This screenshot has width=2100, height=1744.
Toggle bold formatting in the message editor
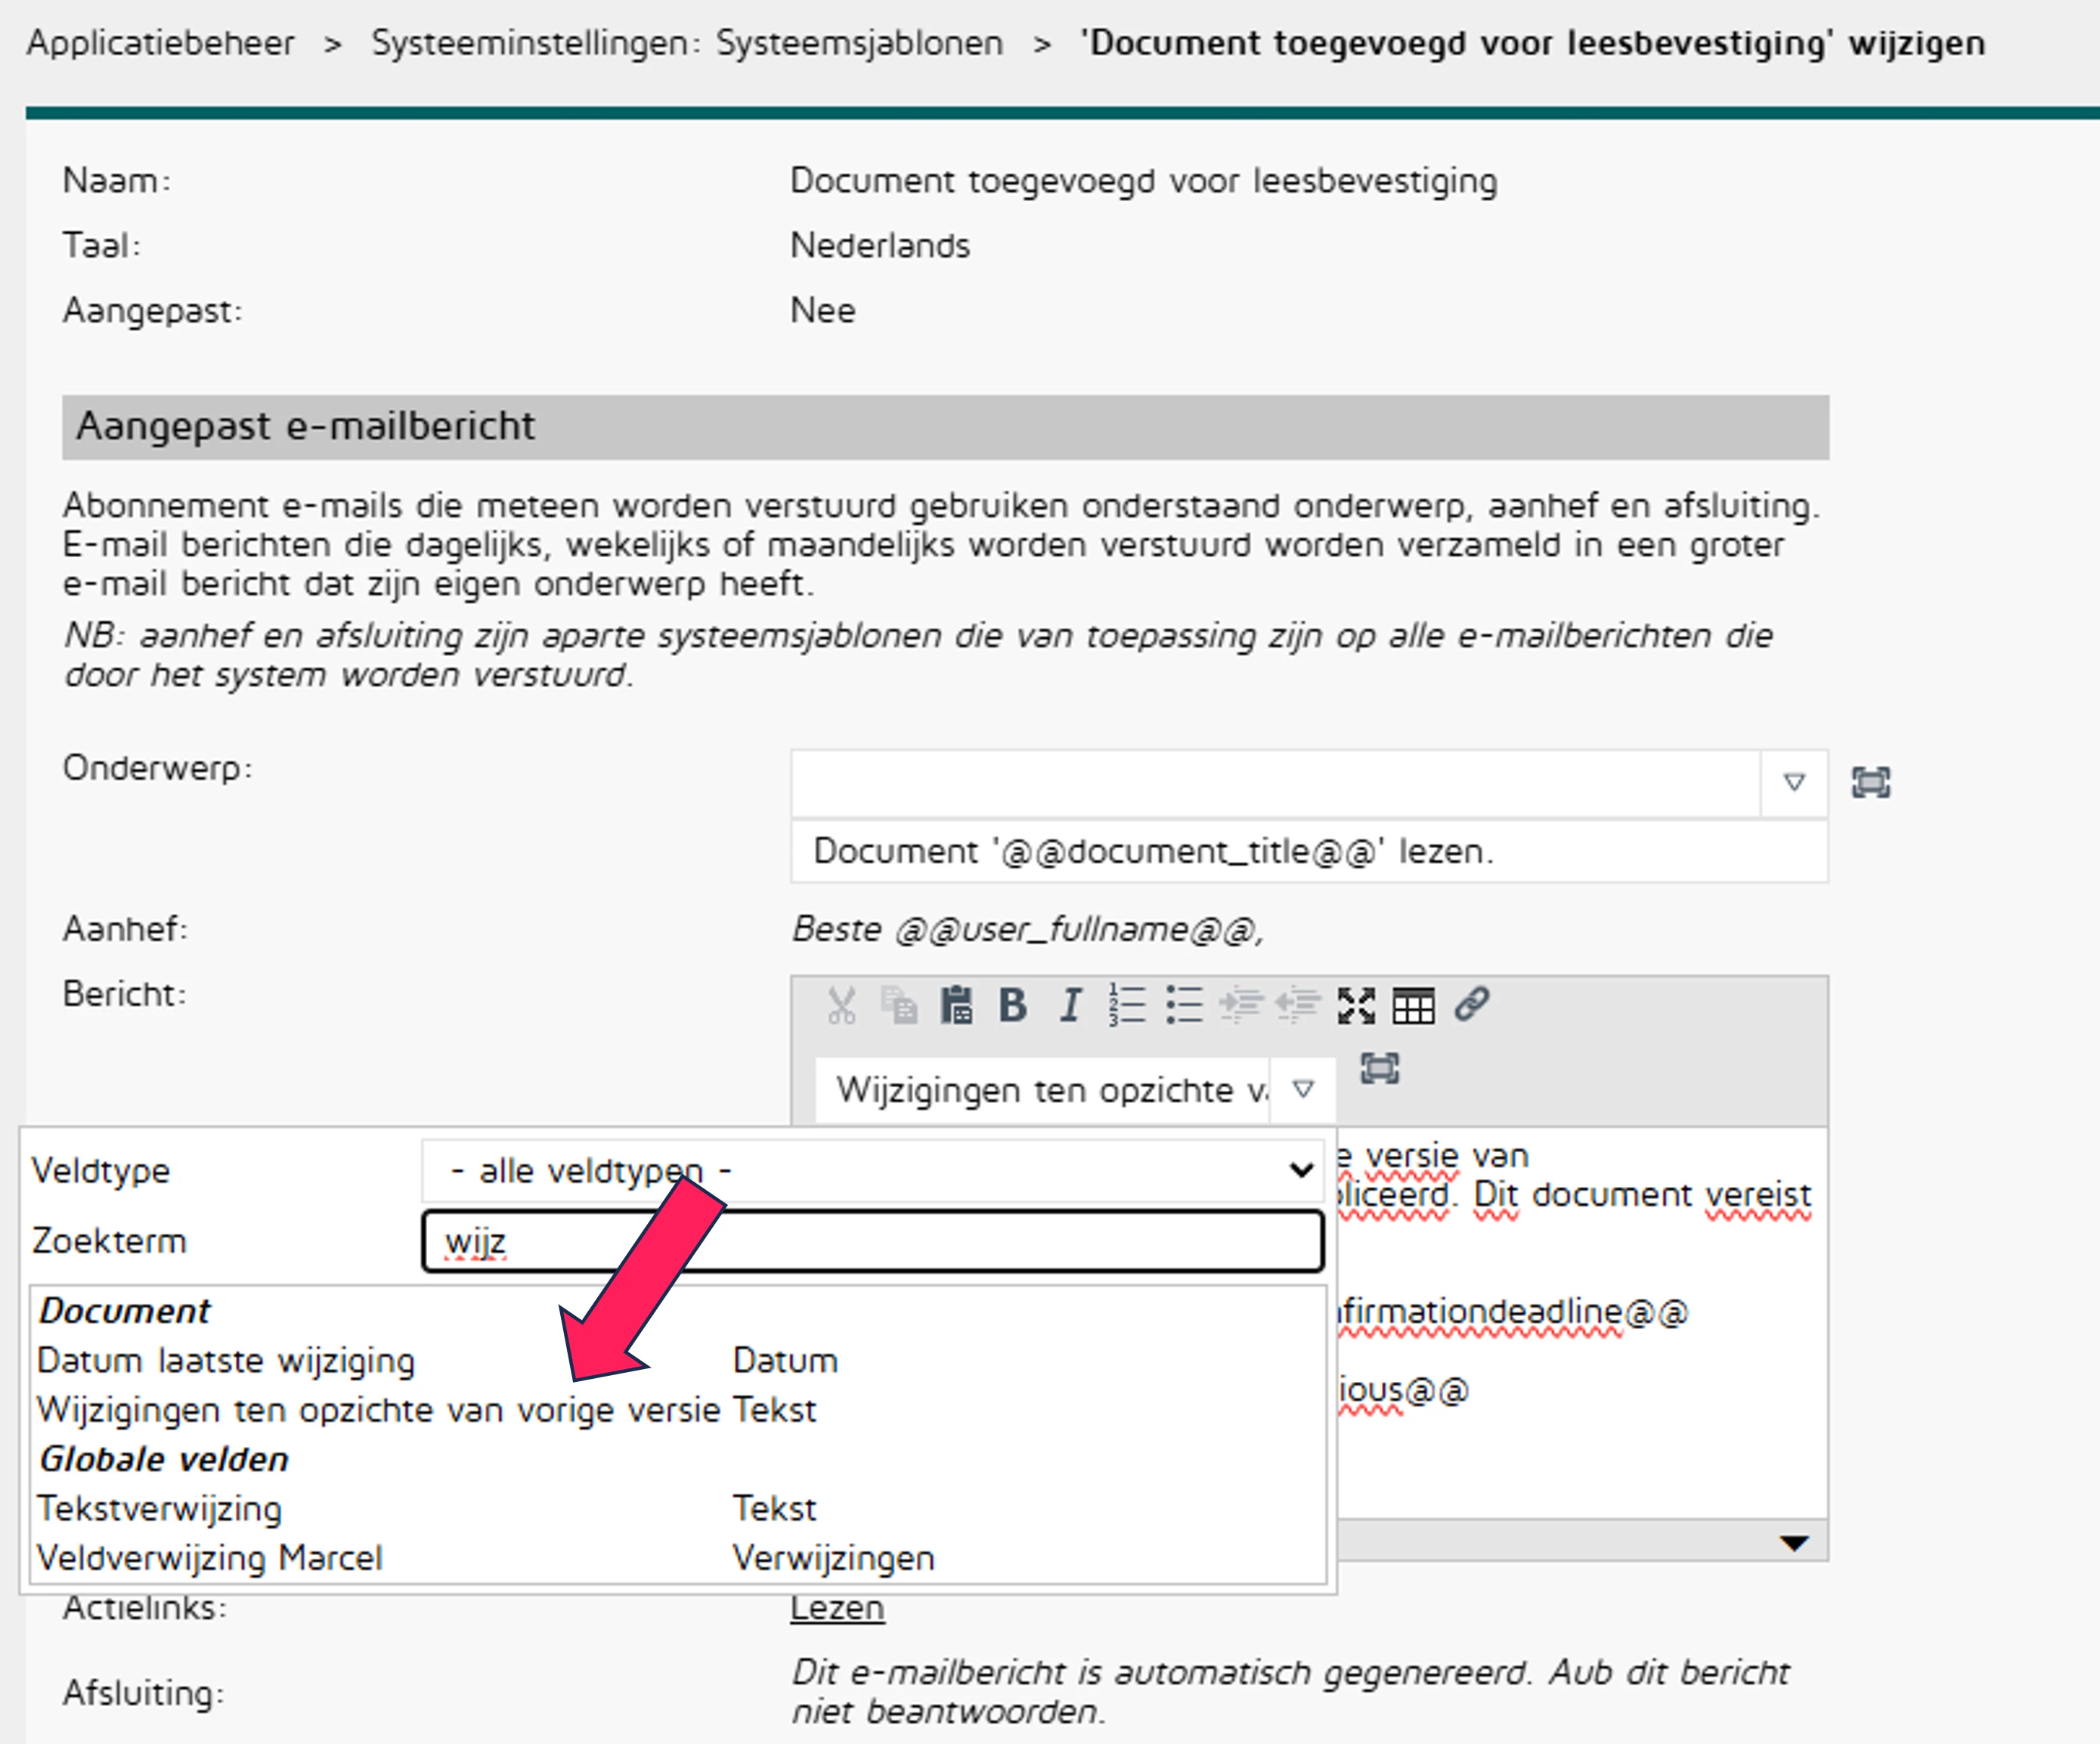(x=1012, y=1005)
